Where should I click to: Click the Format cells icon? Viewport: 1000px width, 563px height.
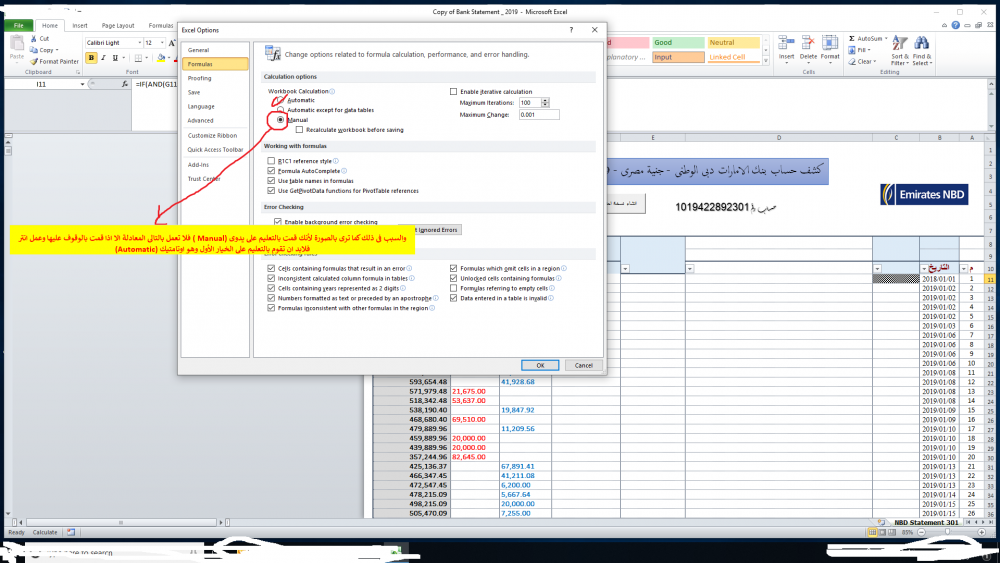pyautogui.click(x=830, y=43)
